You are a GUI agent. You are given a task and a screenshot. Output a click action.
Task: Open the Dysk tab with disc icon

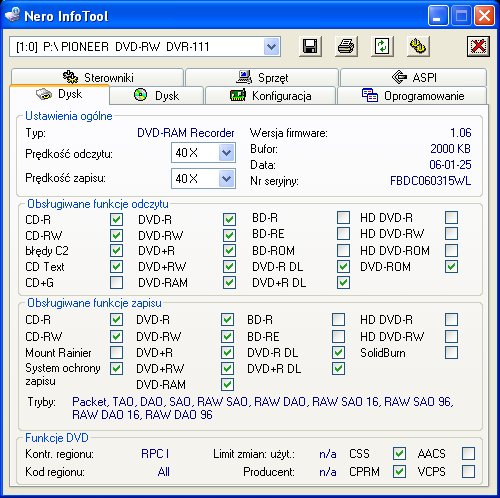(x=156, y=96)
